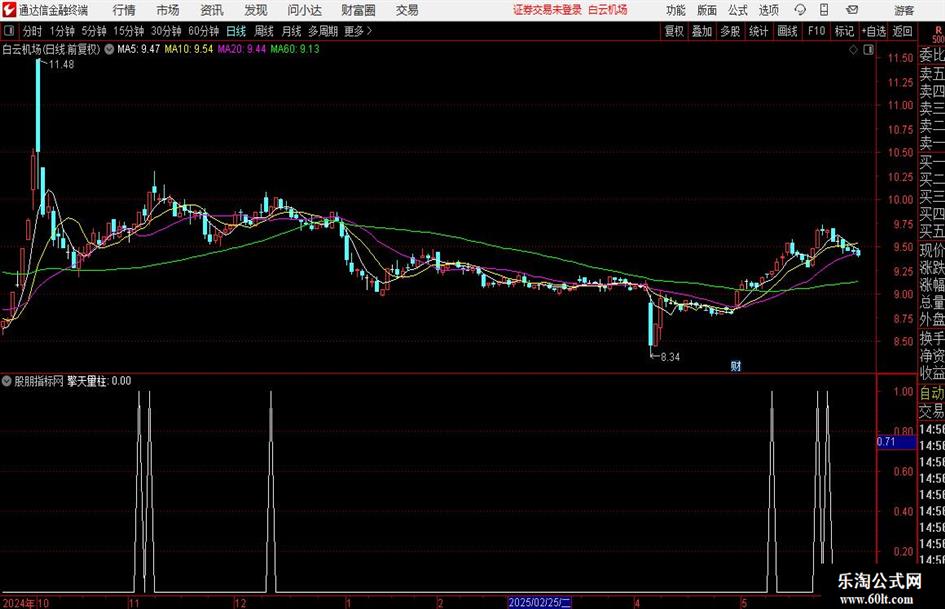Screen dimensions: 945x609
Task: Switch to 30分钟 period tab
Action: [166, 31]
